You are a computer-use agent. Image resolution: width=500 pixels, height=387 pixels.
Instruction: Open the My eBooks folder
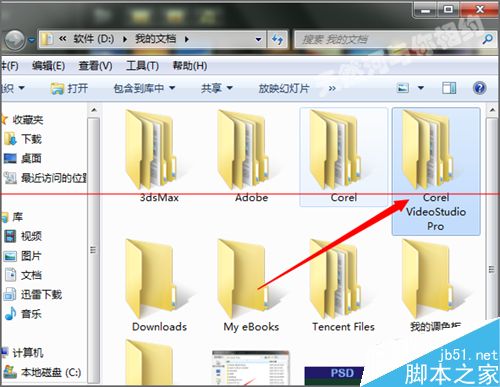[251, 286]
